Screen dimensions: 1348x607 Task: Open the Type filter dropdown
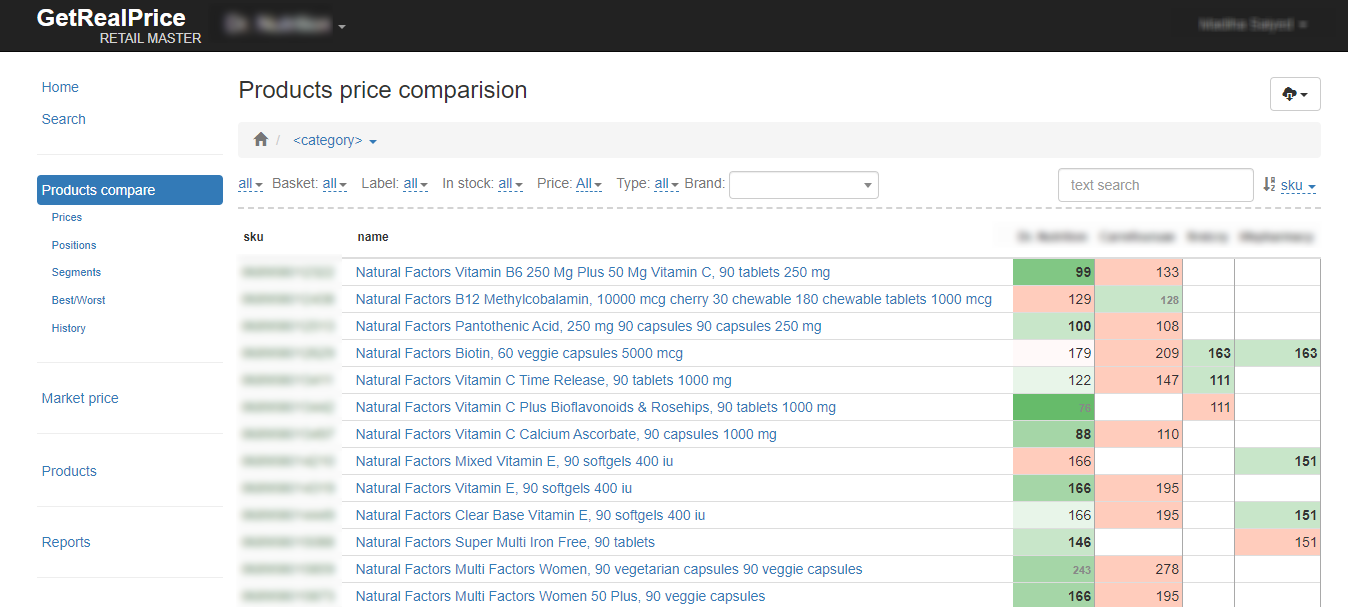[666, 184]
